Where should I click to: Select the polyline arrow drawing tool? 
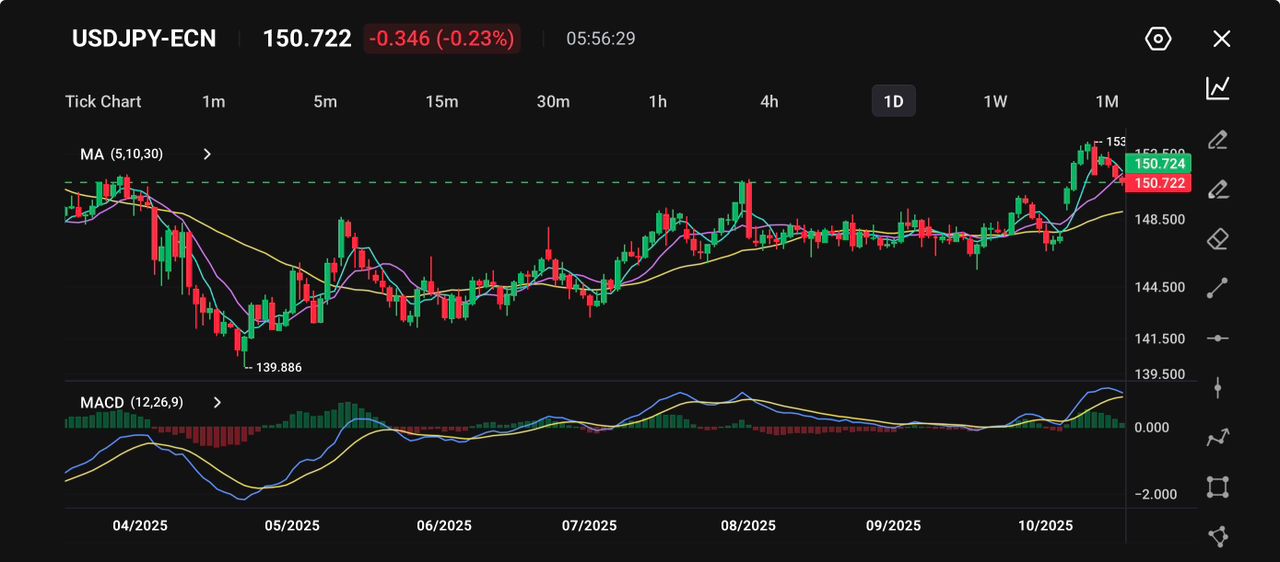[x=1217, y=437]
